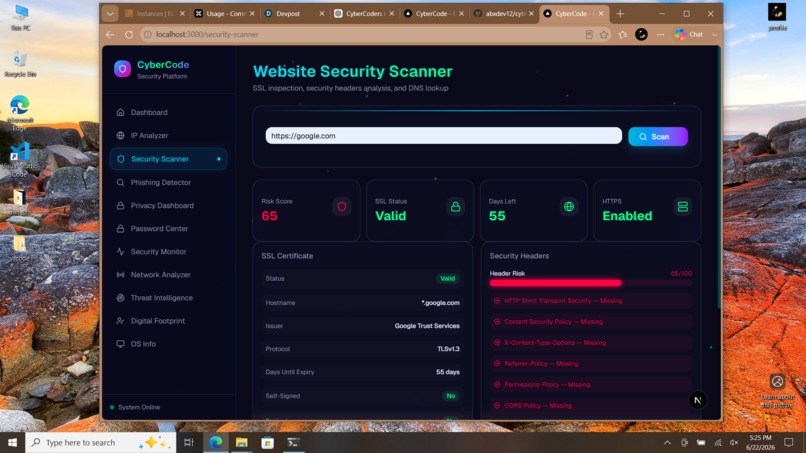Click the Permissions-Policy missing row
Image resolution: width=806 pixels, height=453 pixels.
591,385
